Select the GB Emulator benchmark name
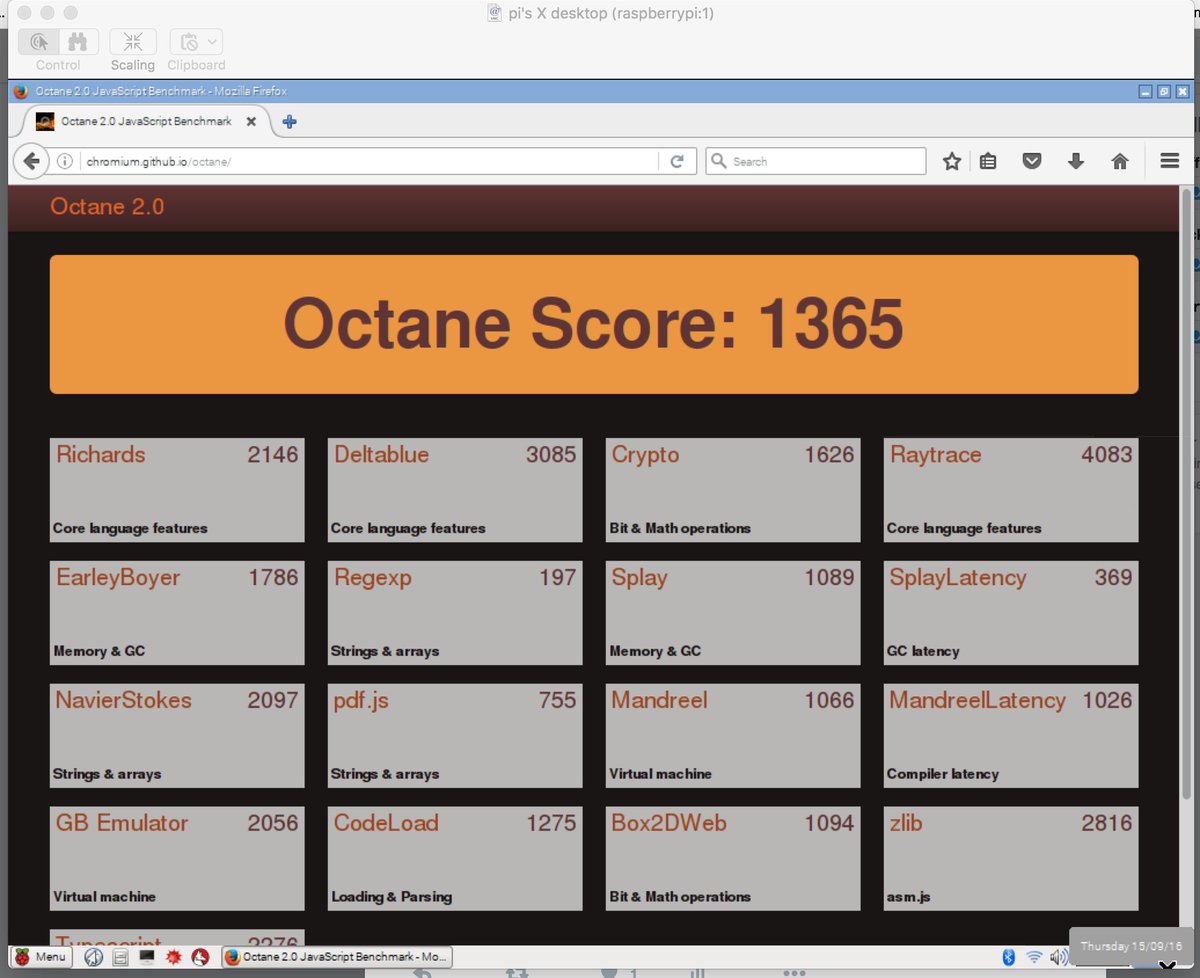The height and width of the screenshot is (978, 1200). click(x=122, y=823)
